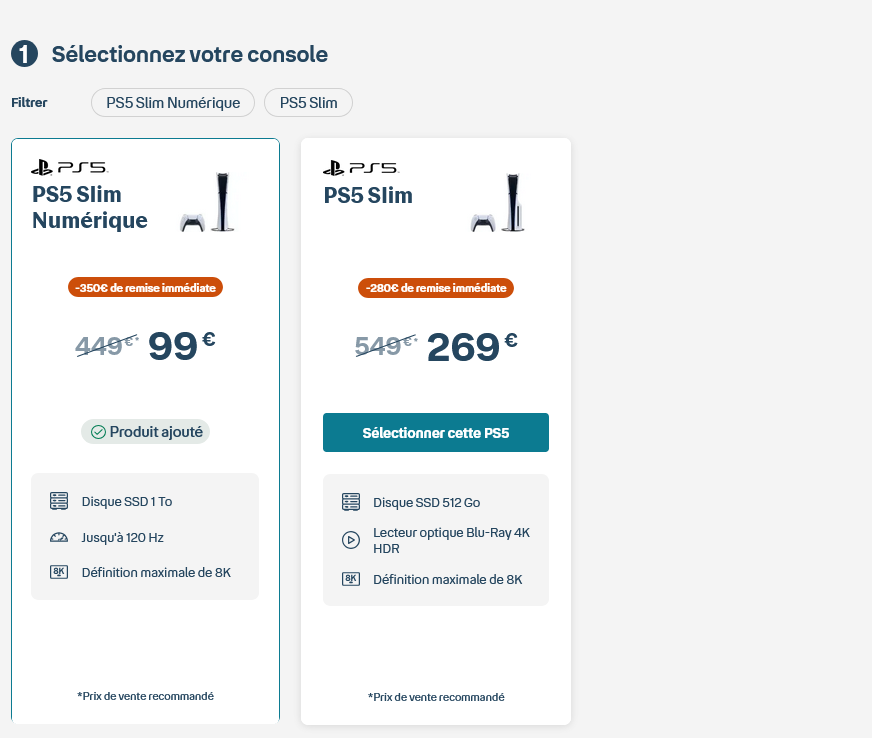This screenshot has height=738, width=872.
Task: Click the -280€ immediate discount badge
Action: coord(436,288)
